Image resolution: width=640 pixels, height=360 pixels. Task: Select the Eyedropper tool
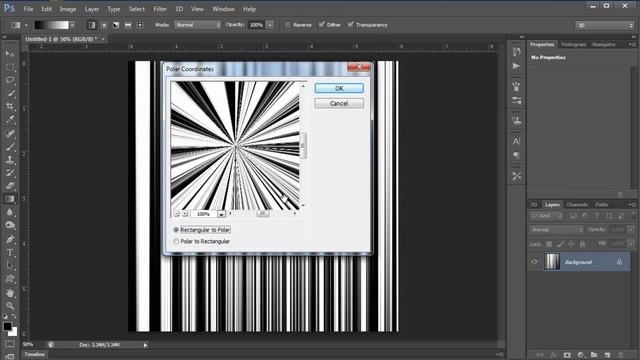pyautogui.click(x=10, y=120)
